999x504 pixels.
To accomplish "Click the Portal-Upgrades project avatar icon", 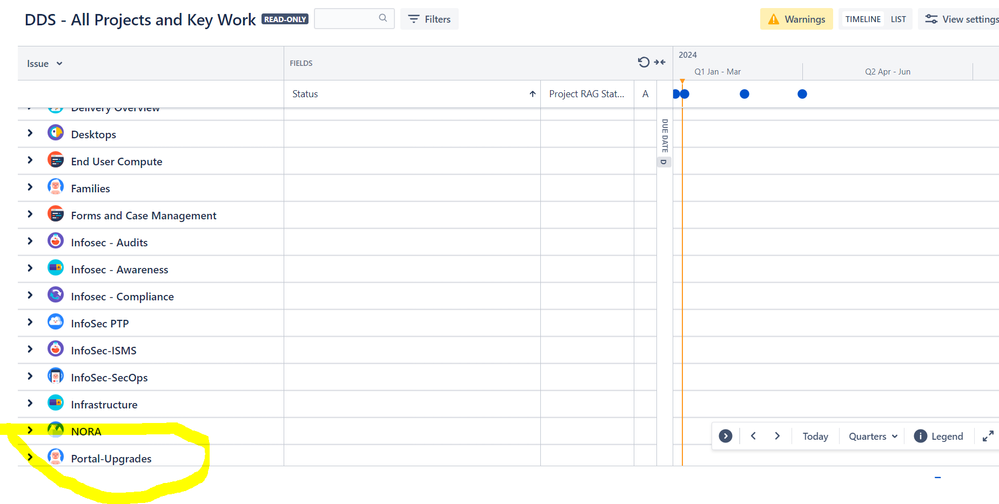I will click(55, 457).
